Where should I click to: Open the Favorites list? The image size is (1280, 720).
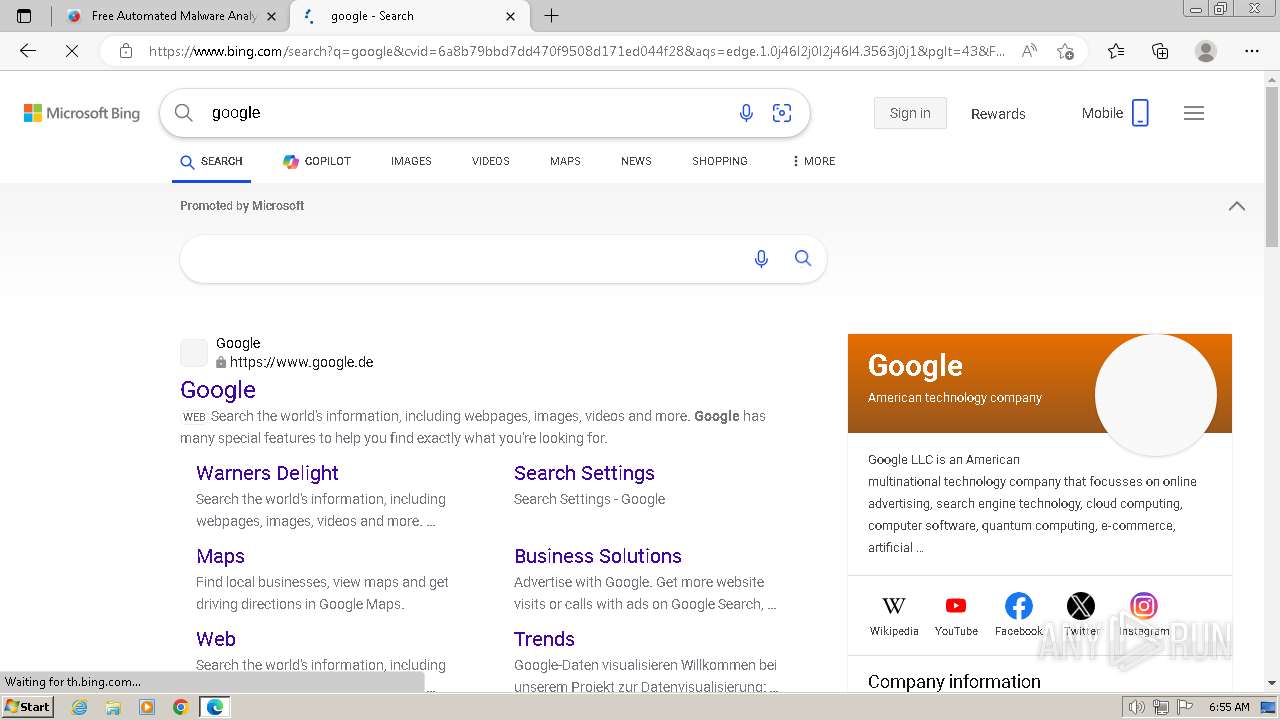click(x=1116, y=51)
